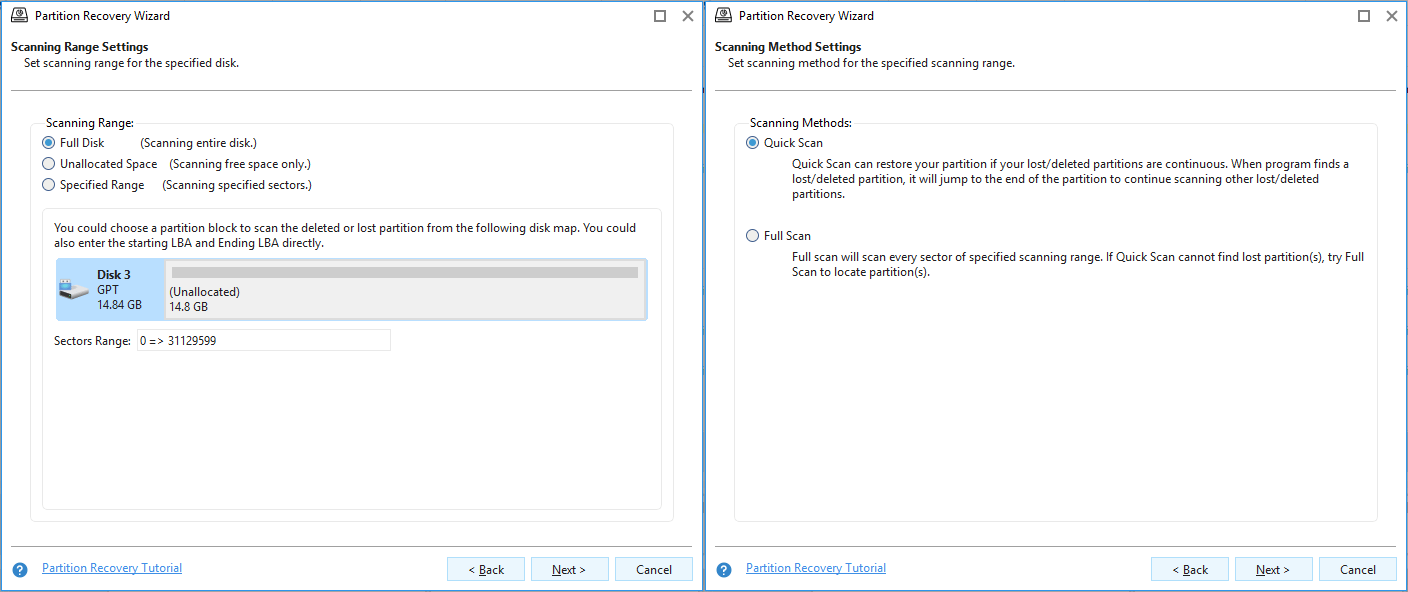Select the Disk 3 GPT disk entry

point(110,290)
